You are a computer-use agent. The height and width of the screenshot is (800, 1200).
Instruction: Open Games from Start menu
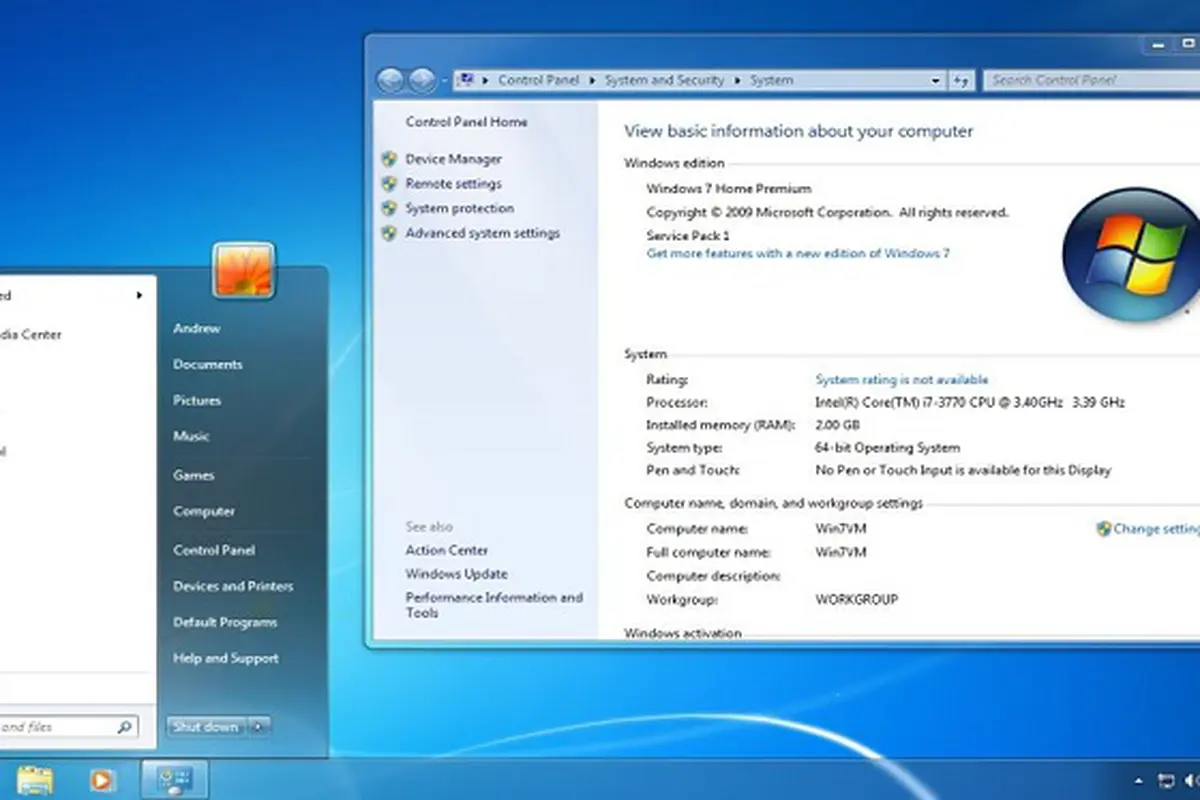click(194, 475)
